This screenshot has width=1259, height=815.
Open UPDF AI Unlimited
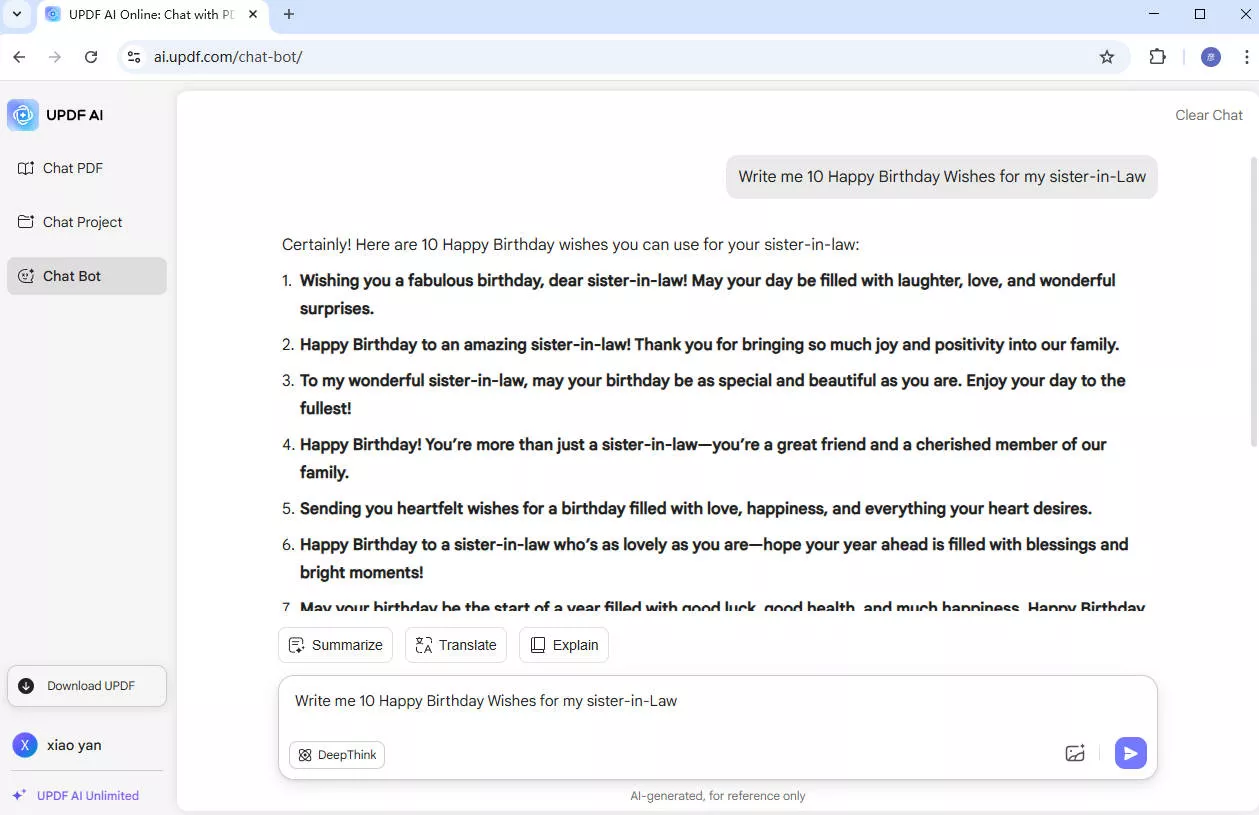pos(86,795)
